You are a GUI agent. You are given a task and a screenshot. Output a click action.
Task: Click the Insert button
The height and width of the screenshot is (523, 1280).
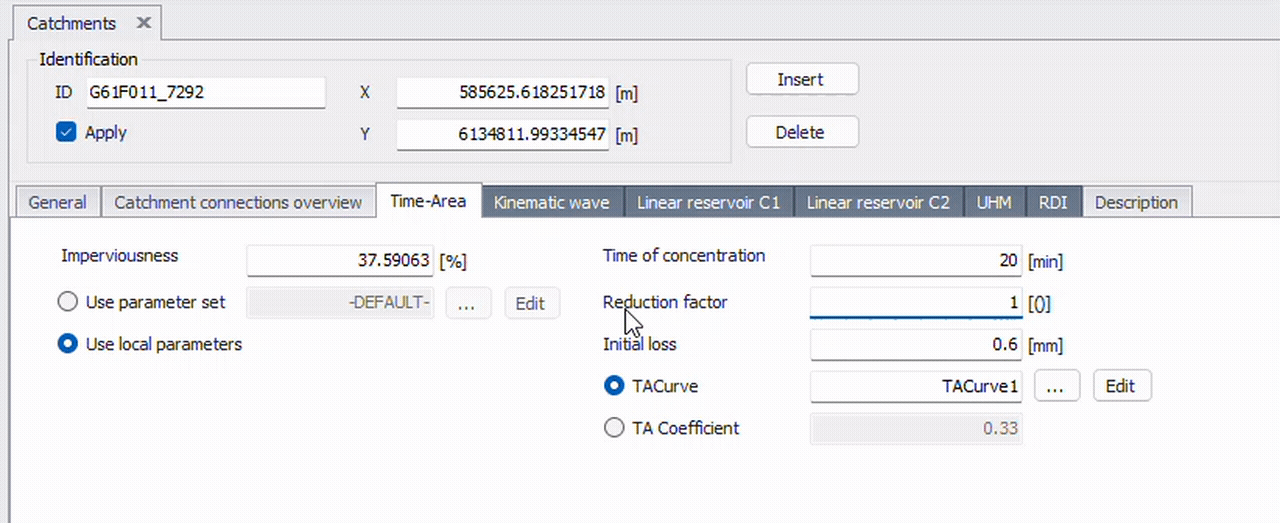tap(801, 80)
